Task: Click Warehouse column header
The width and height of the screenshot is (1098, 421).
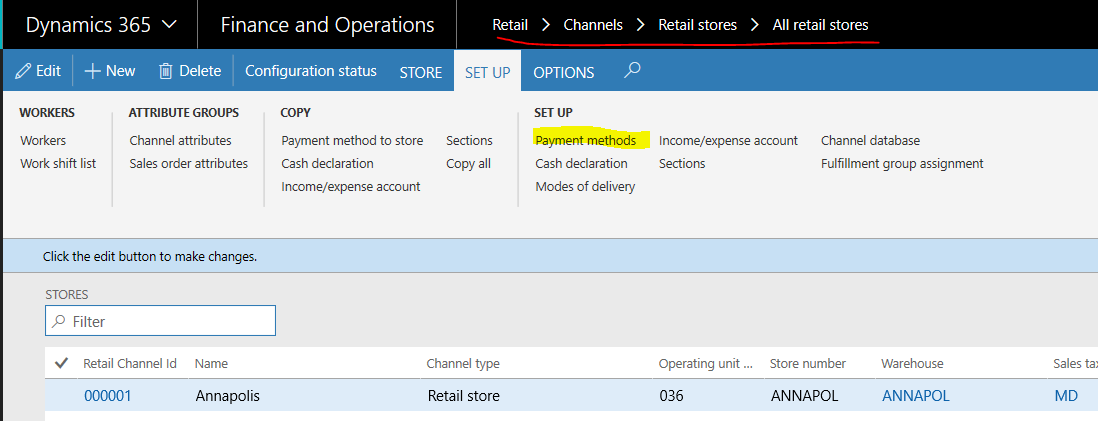Action: coord(912,364)
